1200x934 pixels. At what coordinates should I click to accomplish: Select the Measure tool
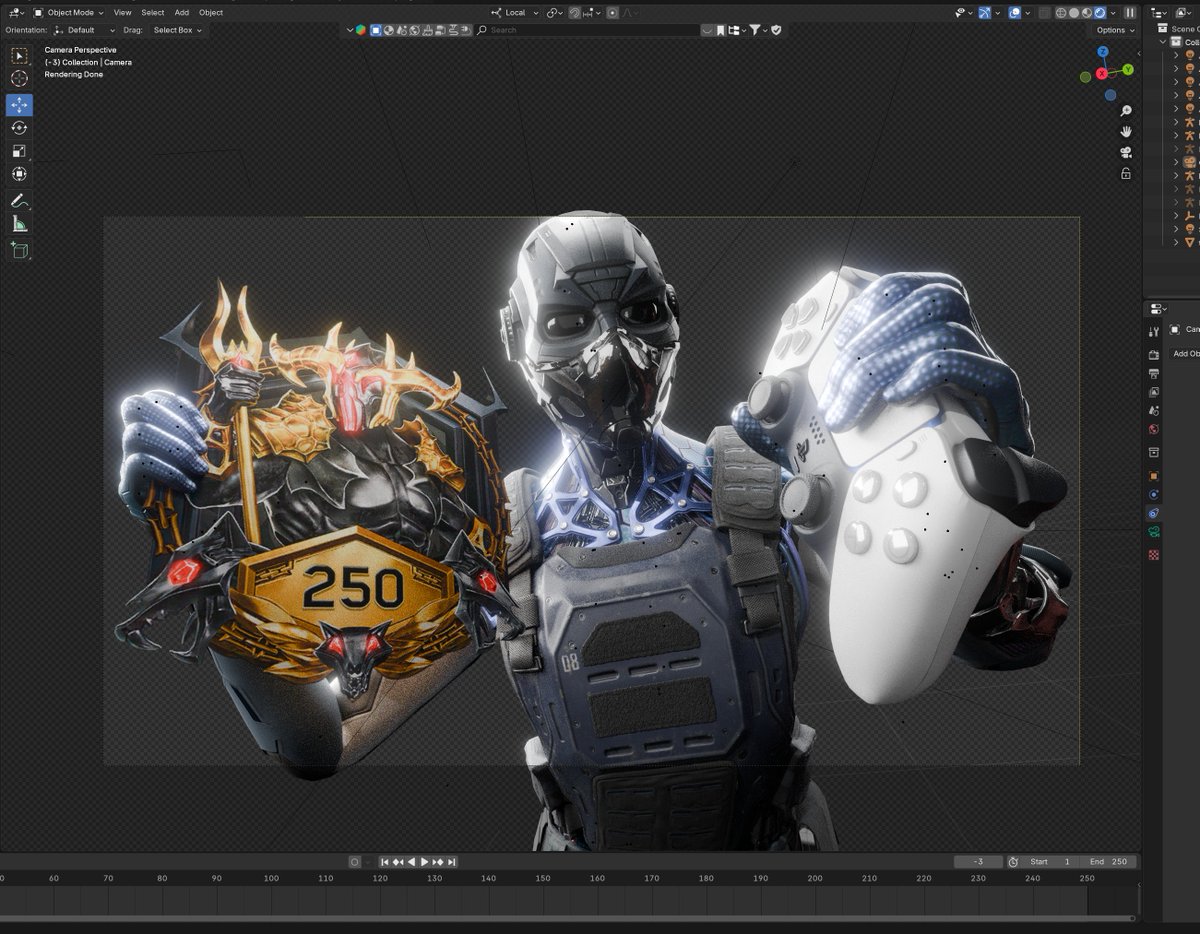19,224
